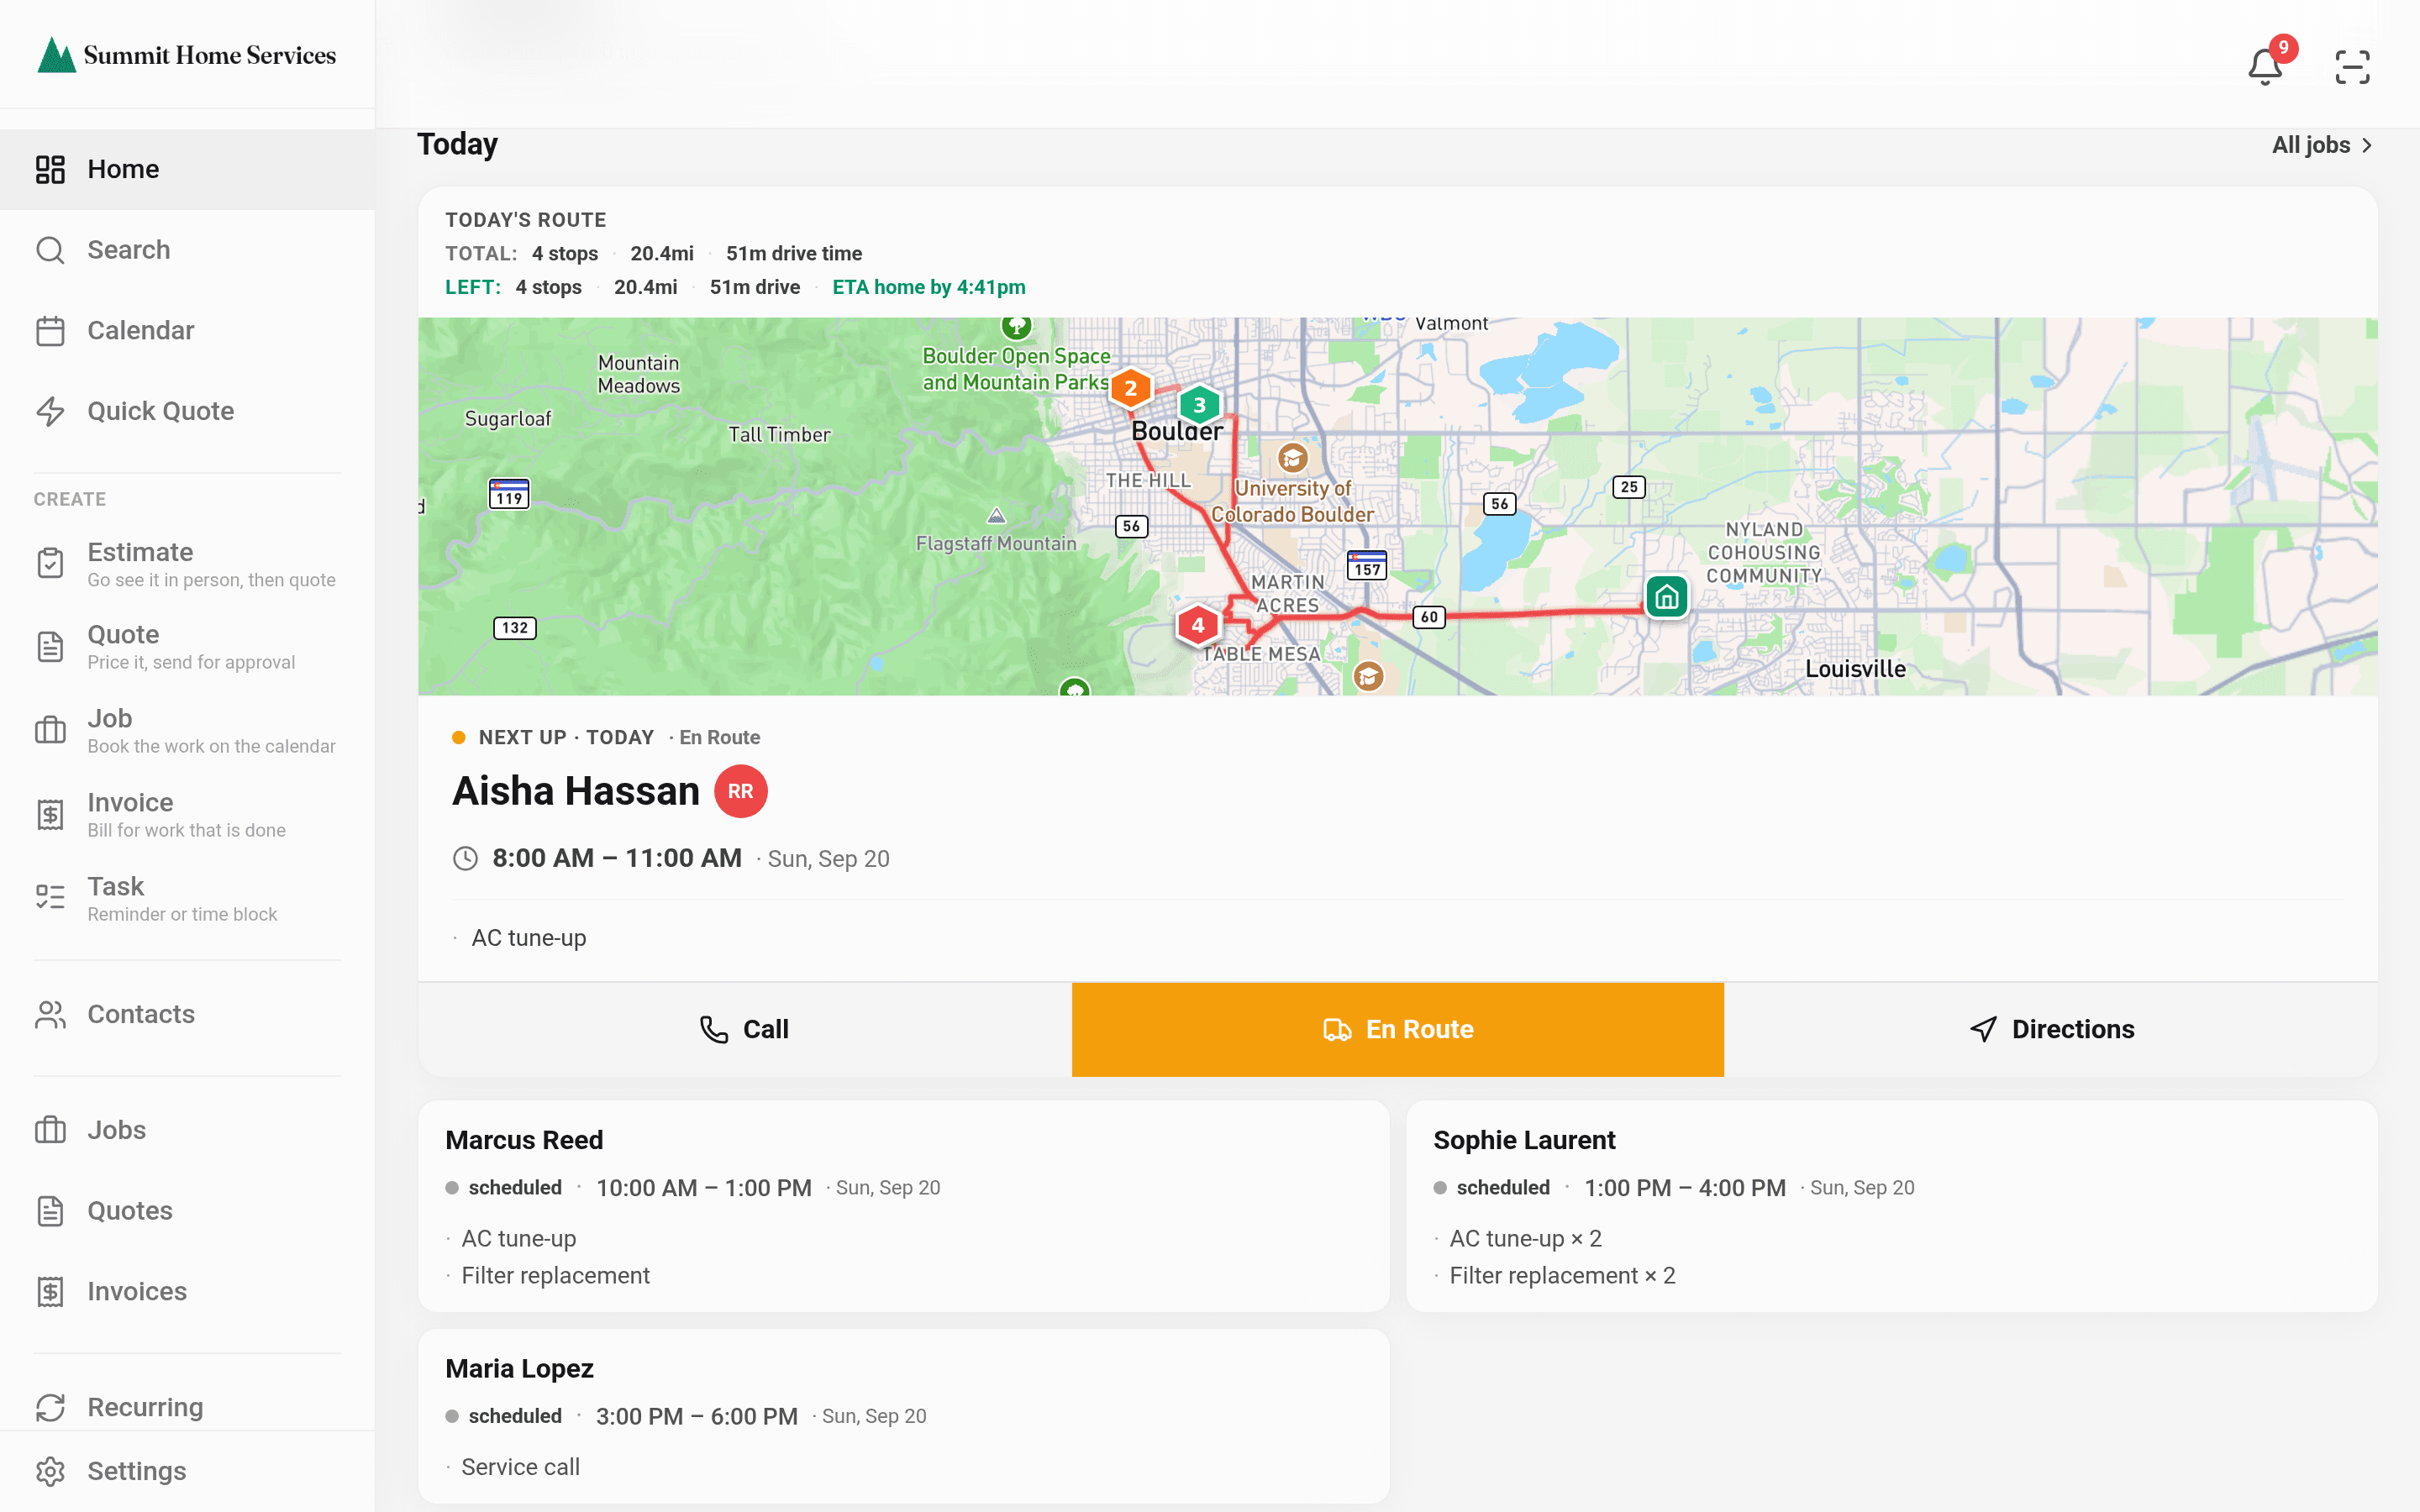Click the Aisha Hassan name heading
Screen dimensions: 2420x1512
(576, 791)
